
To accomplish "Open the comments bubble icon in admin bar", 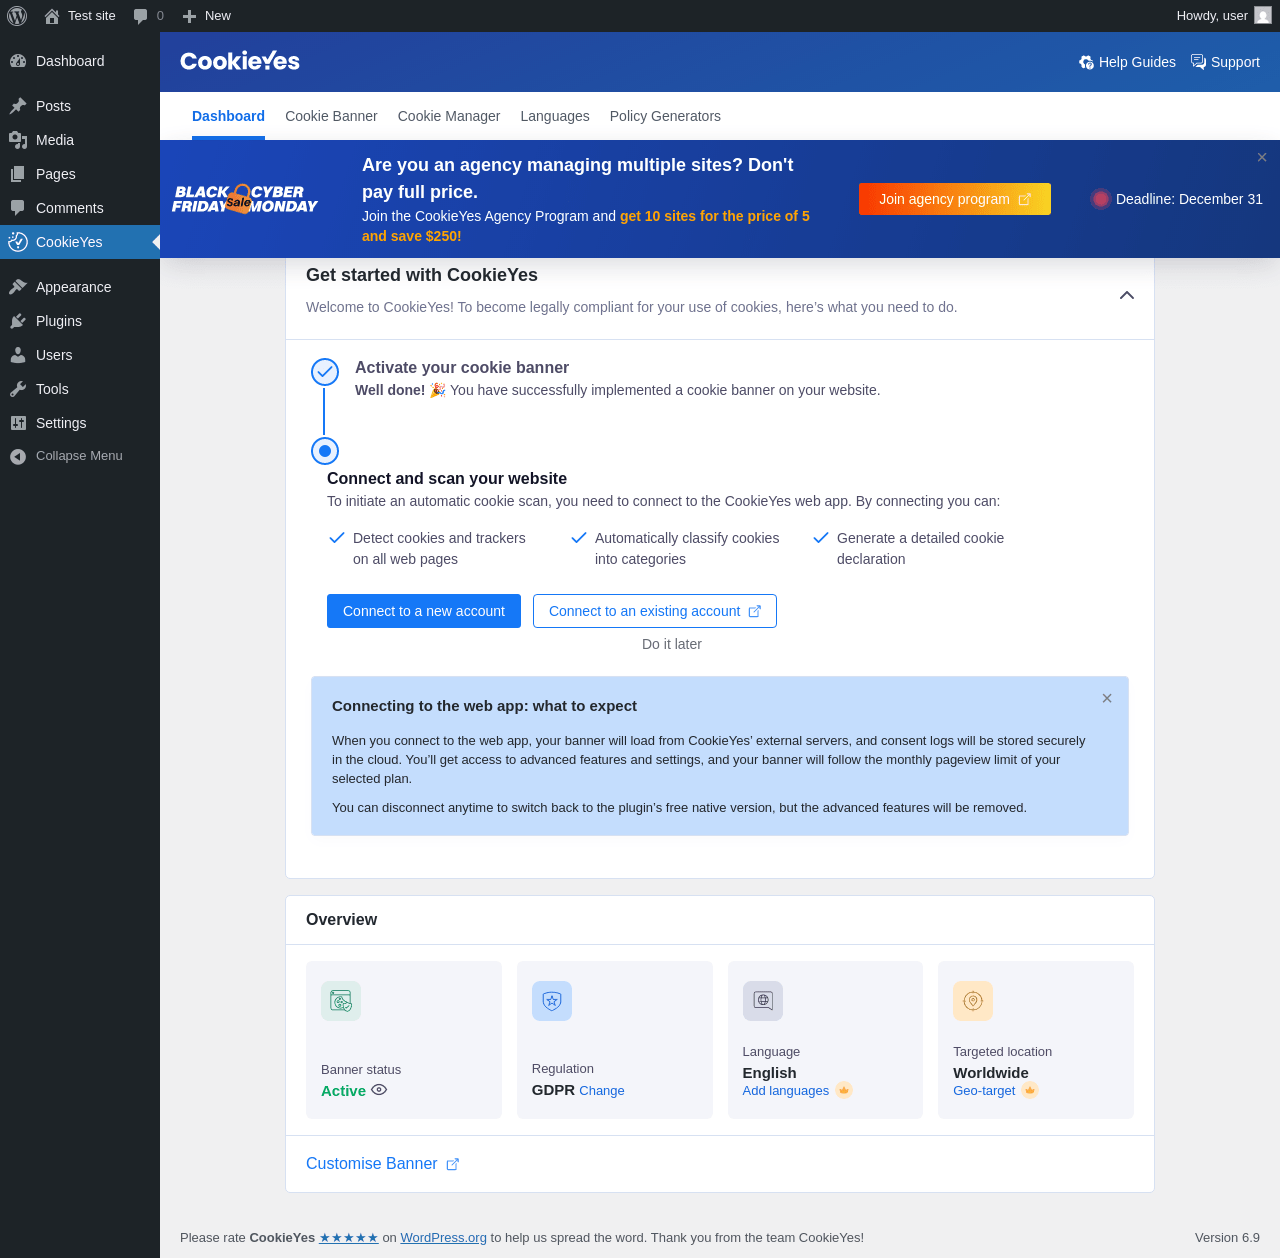I will click(x=140, y=16).
